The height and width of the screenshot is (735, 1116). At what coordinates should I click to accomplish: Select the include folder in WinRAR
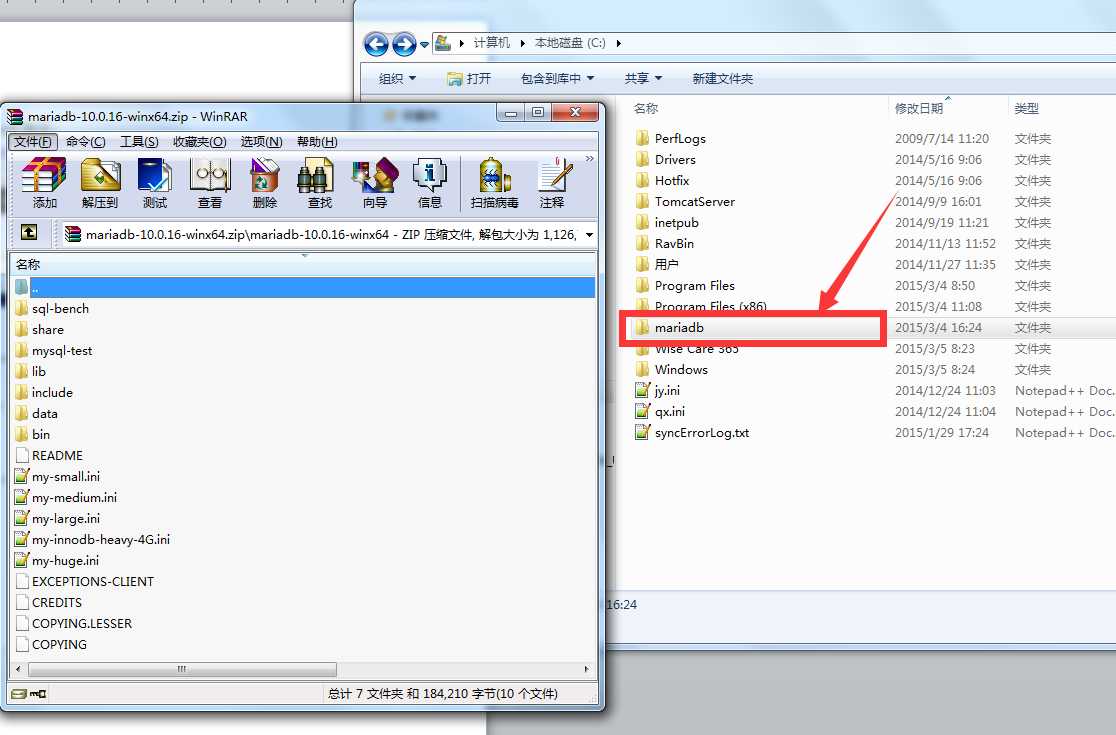pos(43,392)
